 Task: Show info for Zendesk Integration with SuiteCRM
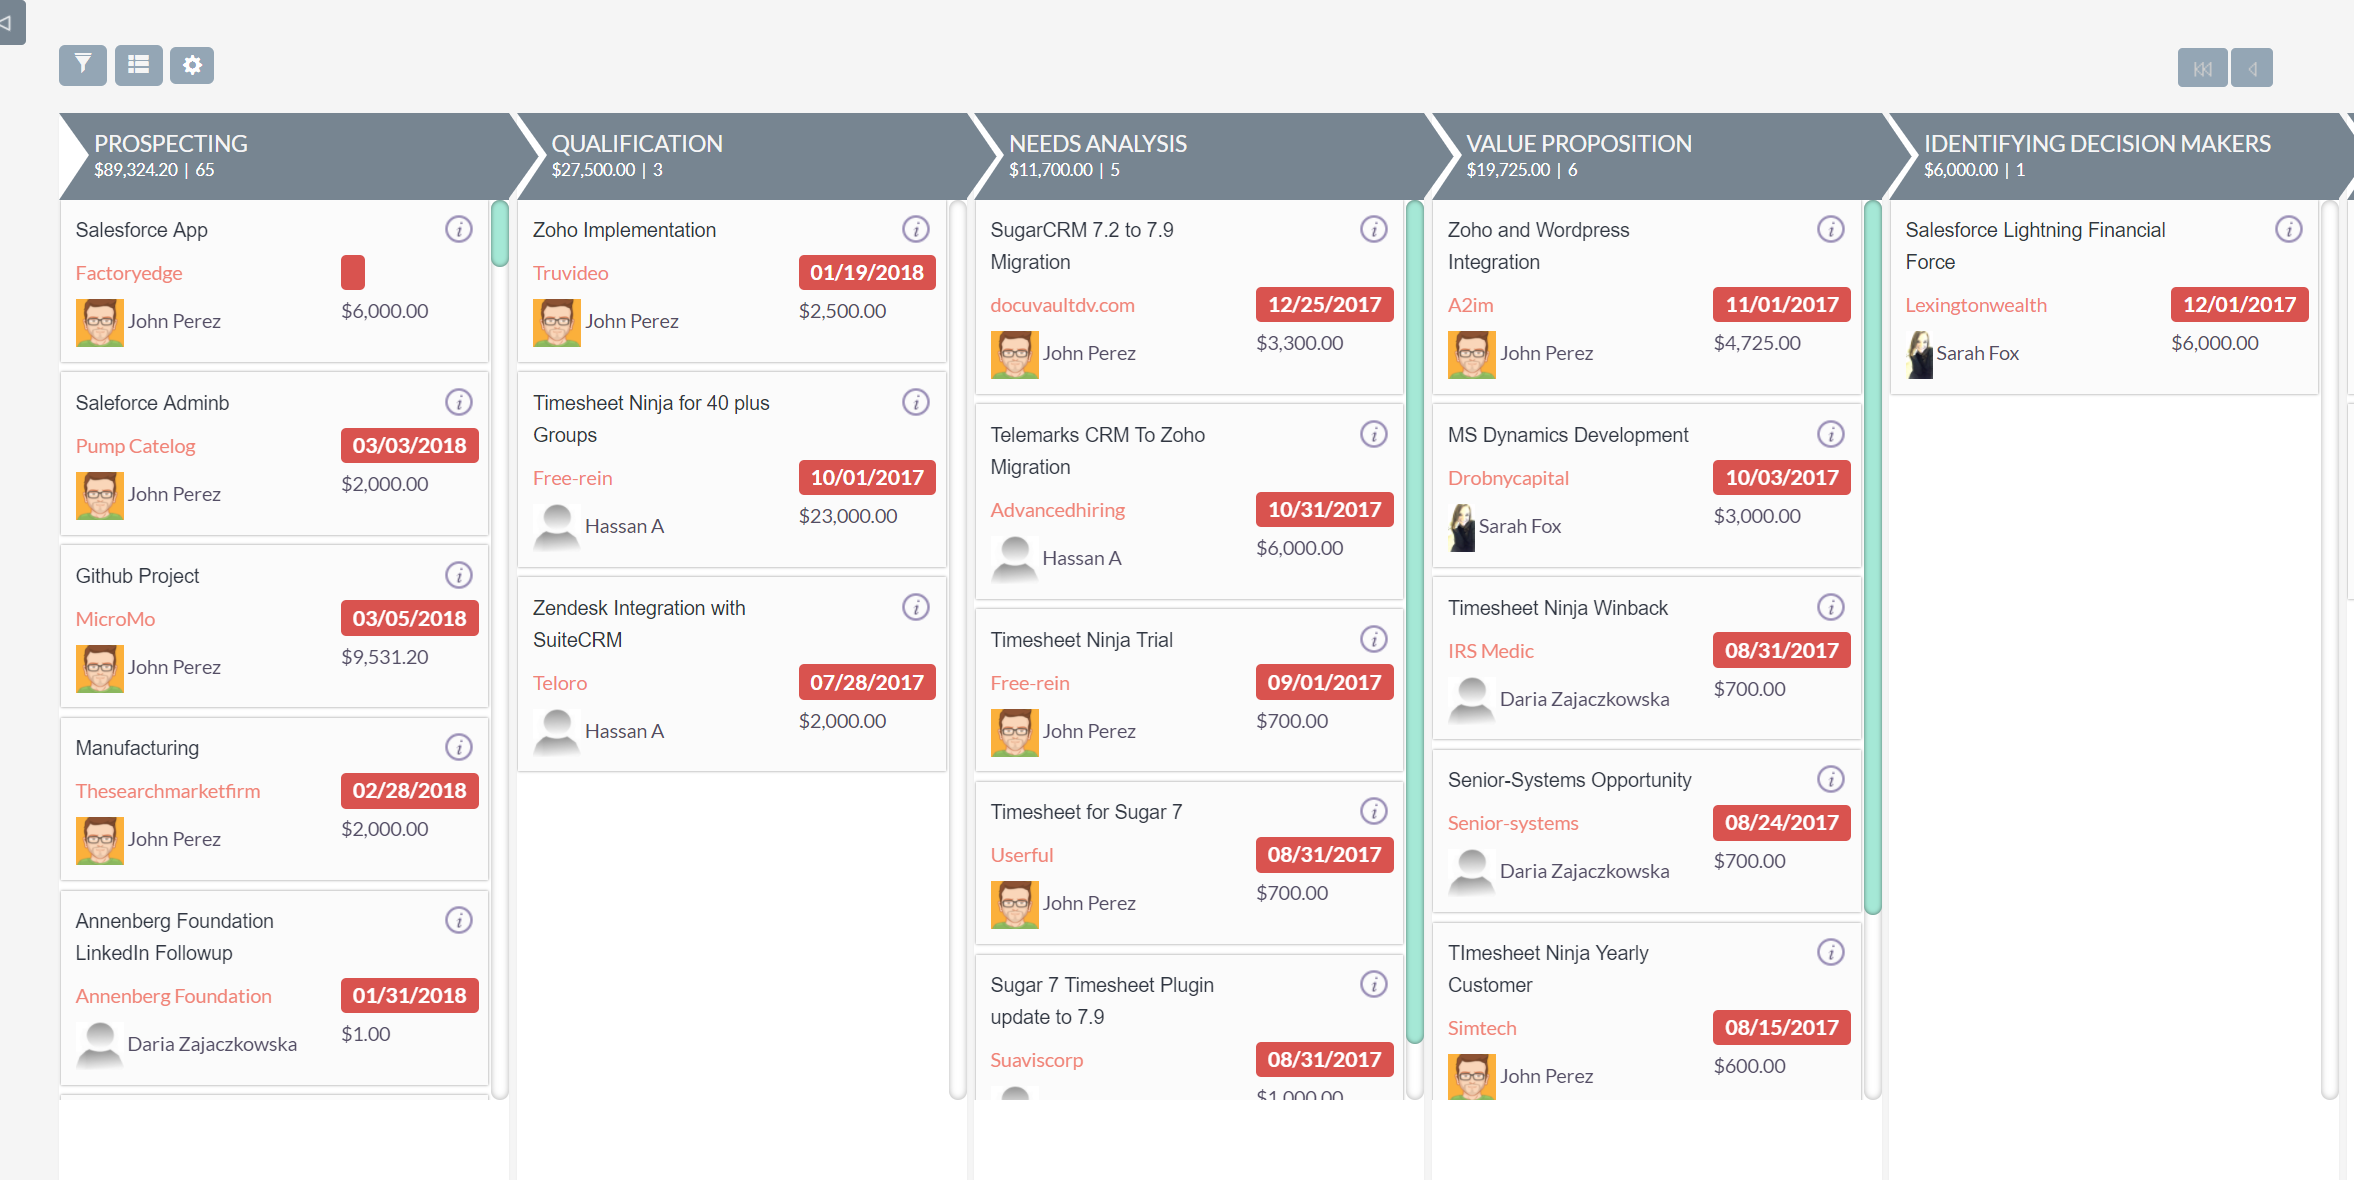click(x=916, y=607)
